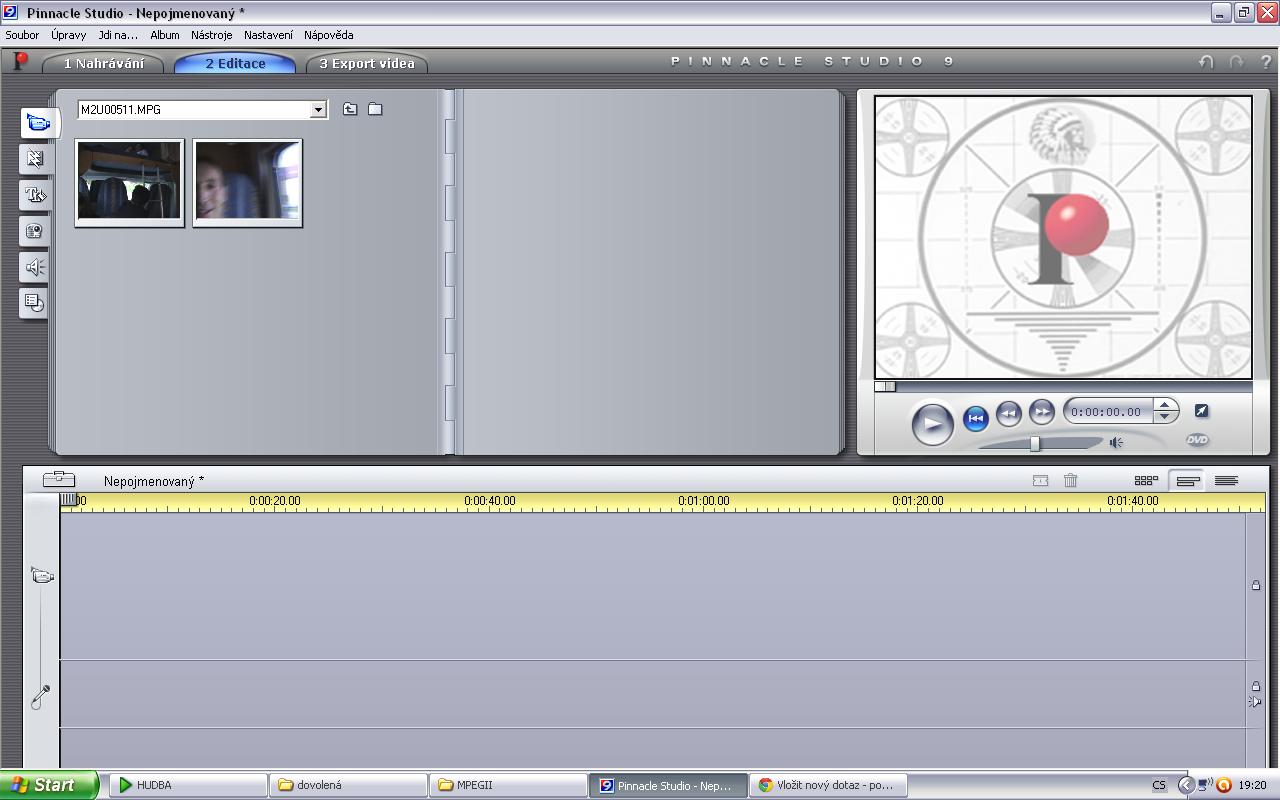Increase timecode with the up arrow

[1165, 405]
